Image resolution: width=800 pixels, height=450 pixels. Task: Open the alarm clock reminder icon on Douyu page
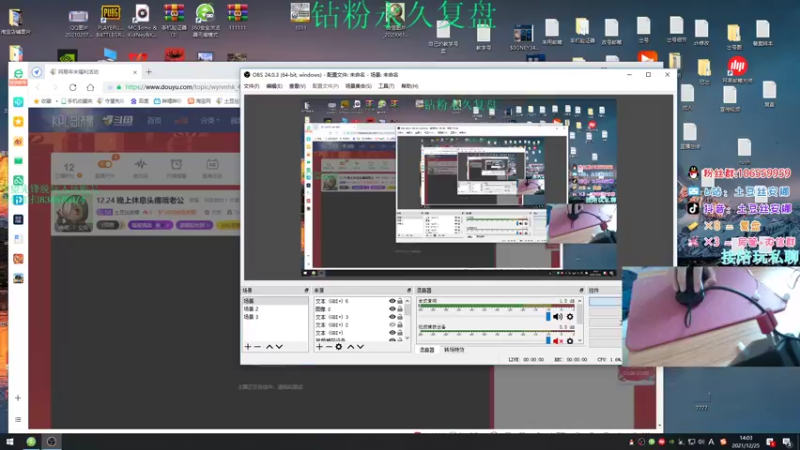(176, 164)
